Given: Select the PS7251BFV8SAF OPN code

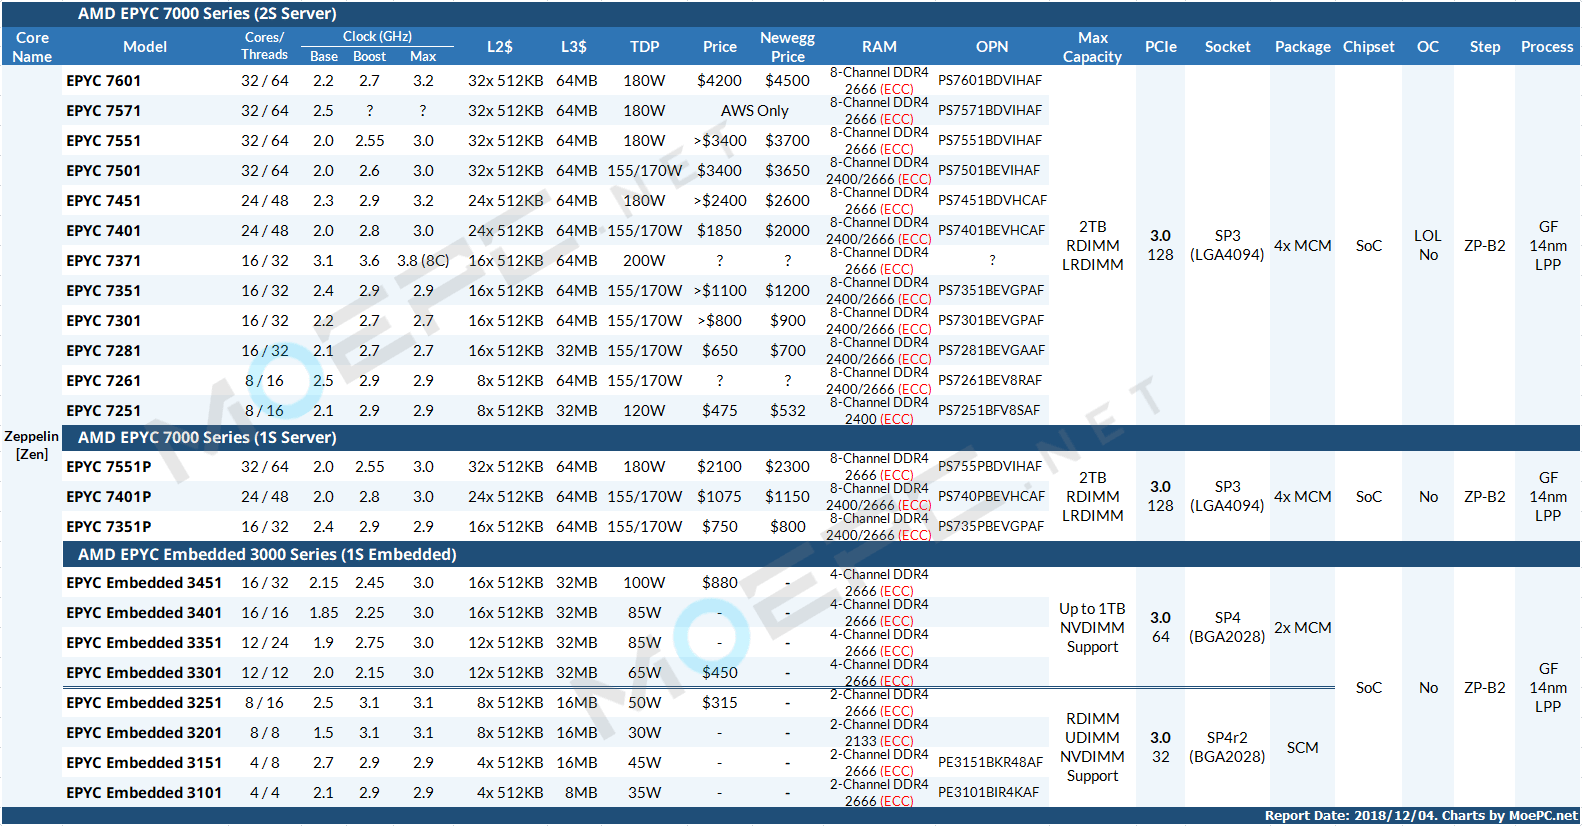Looking at the screenshot, I should (x=989, y=411).
